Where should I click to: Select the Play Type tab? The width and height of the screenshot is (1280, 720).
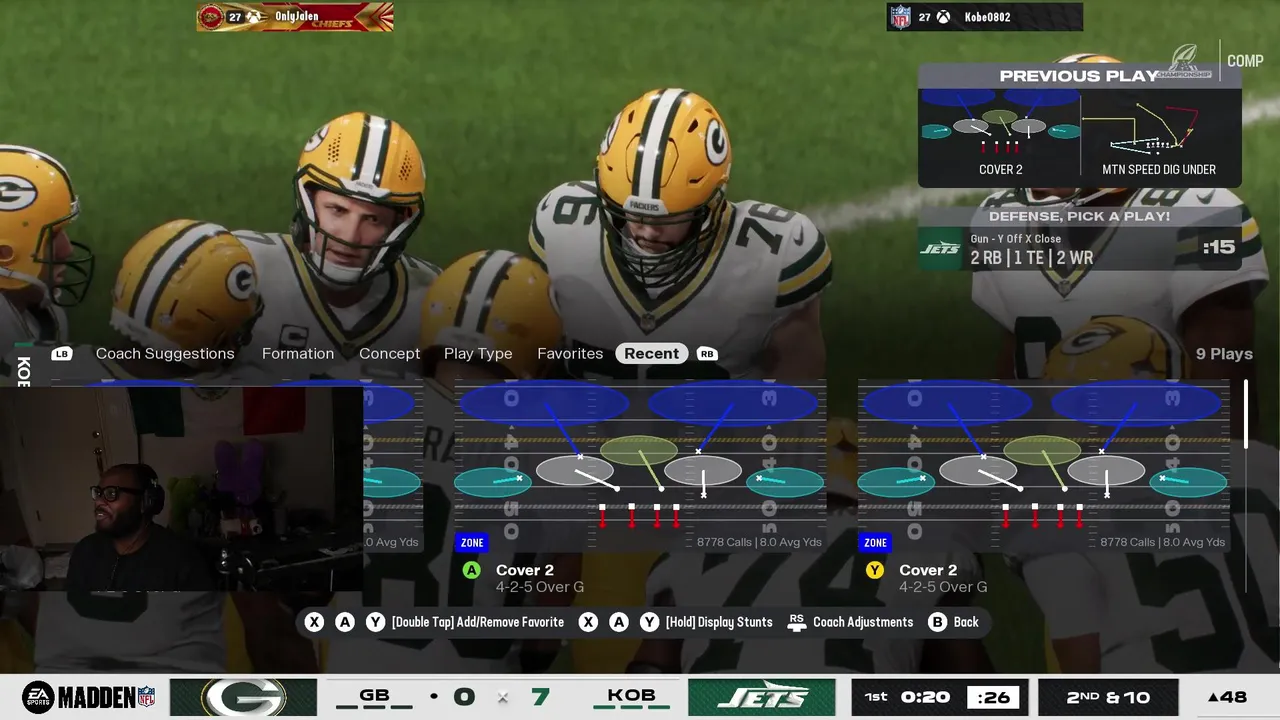[x=478, y=353]
